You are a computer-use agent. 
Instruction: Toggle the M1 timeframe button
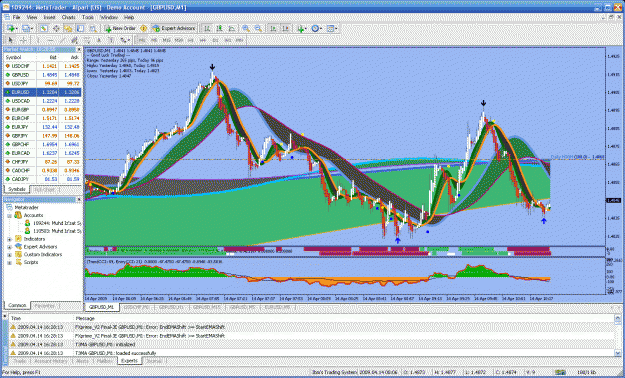coord(142,40)
